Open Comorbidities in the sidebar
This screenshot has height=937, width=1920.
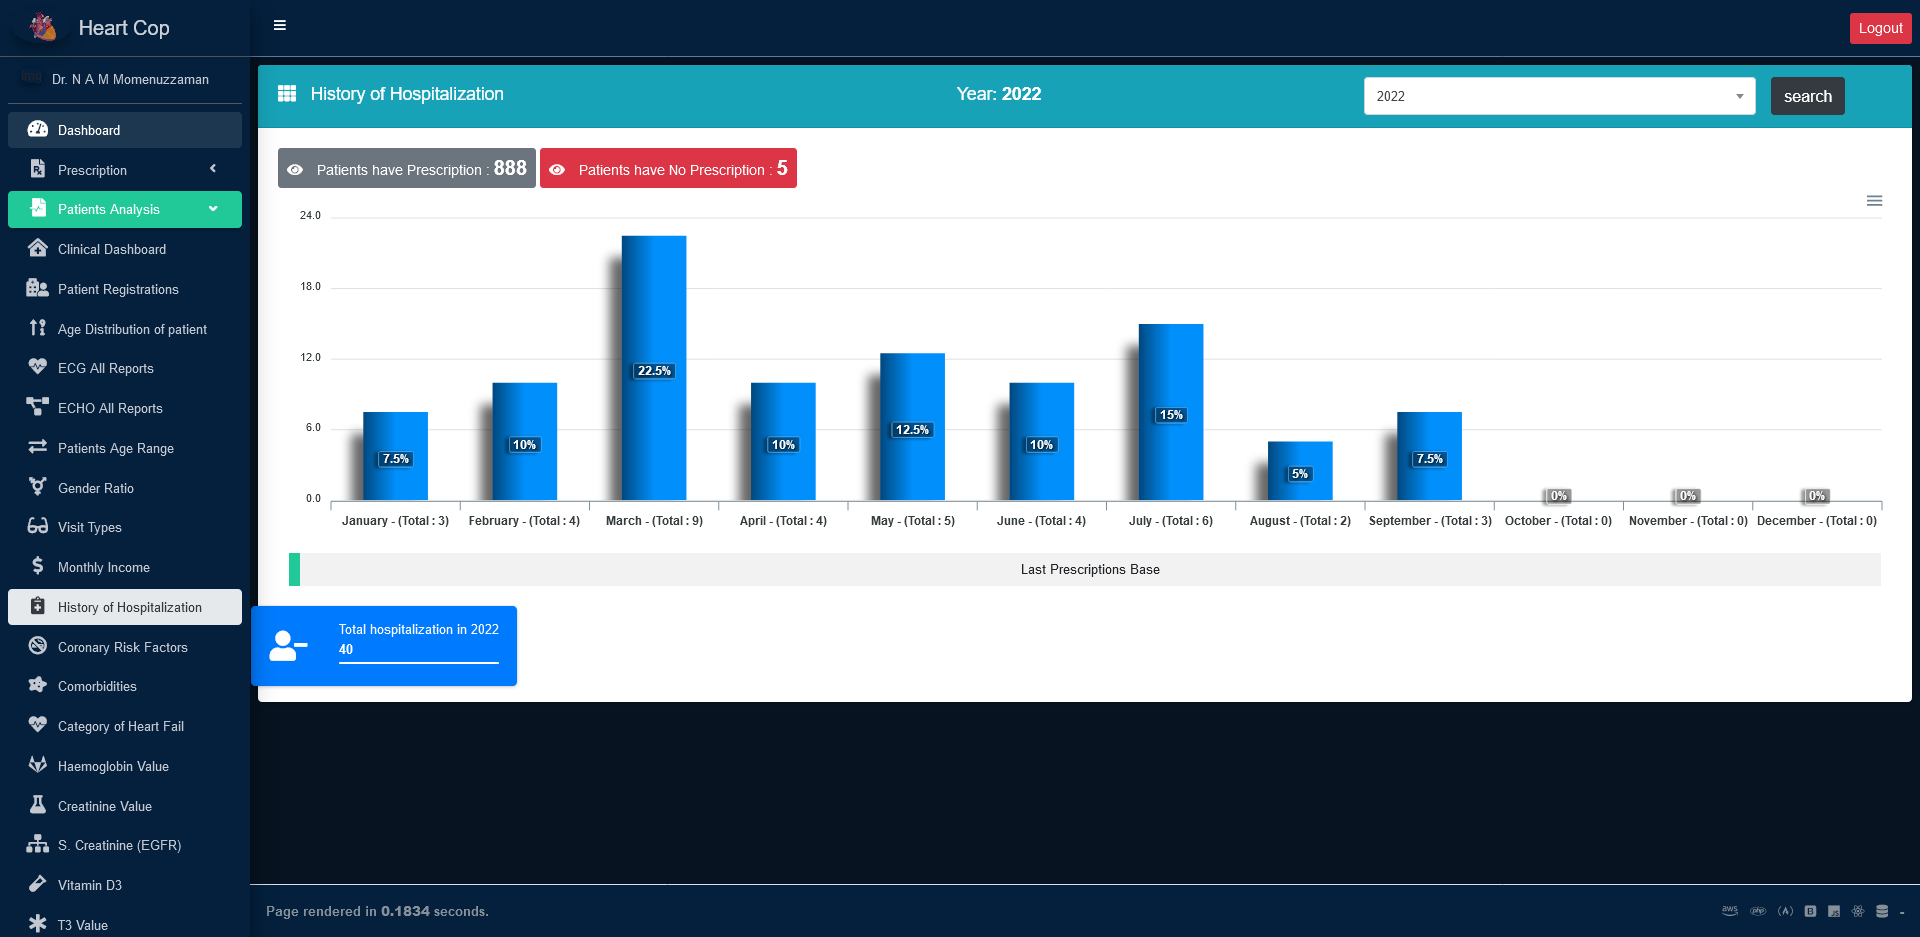(97, 686)
